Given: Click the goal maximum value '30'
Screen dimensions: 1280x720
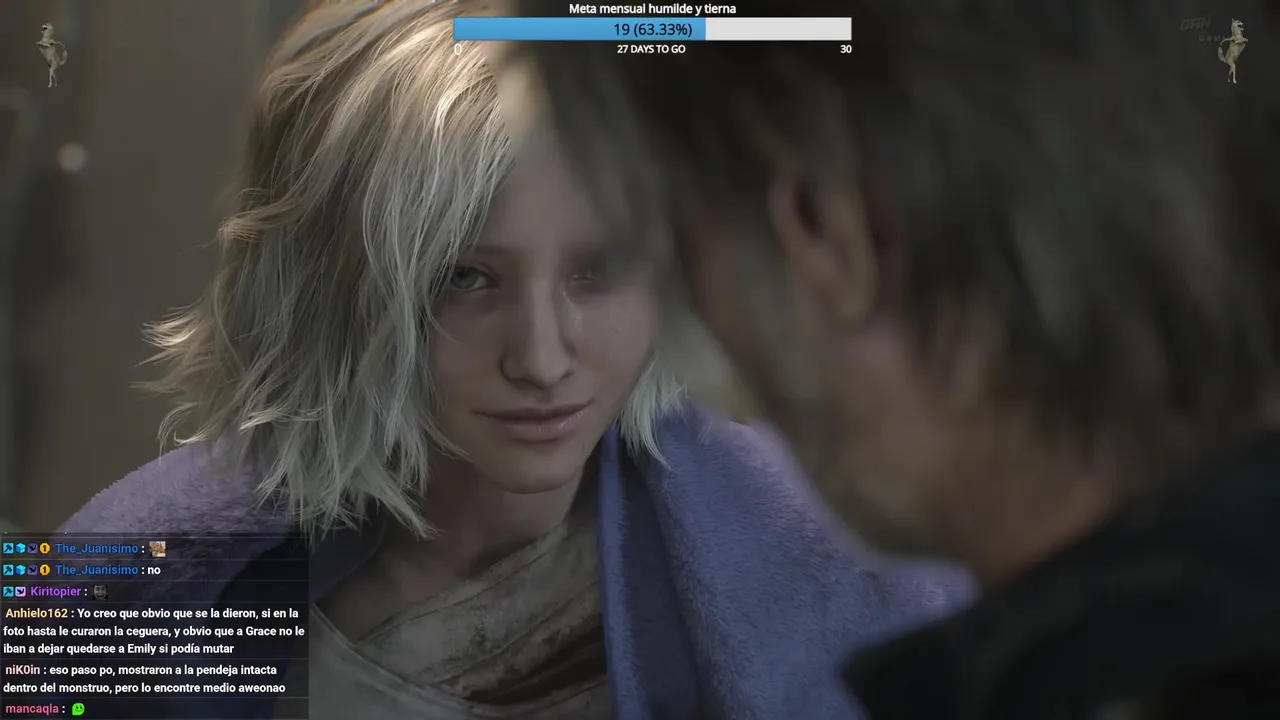Looking at the screenshot, I should pyautogui.click(x=846, y=49).
